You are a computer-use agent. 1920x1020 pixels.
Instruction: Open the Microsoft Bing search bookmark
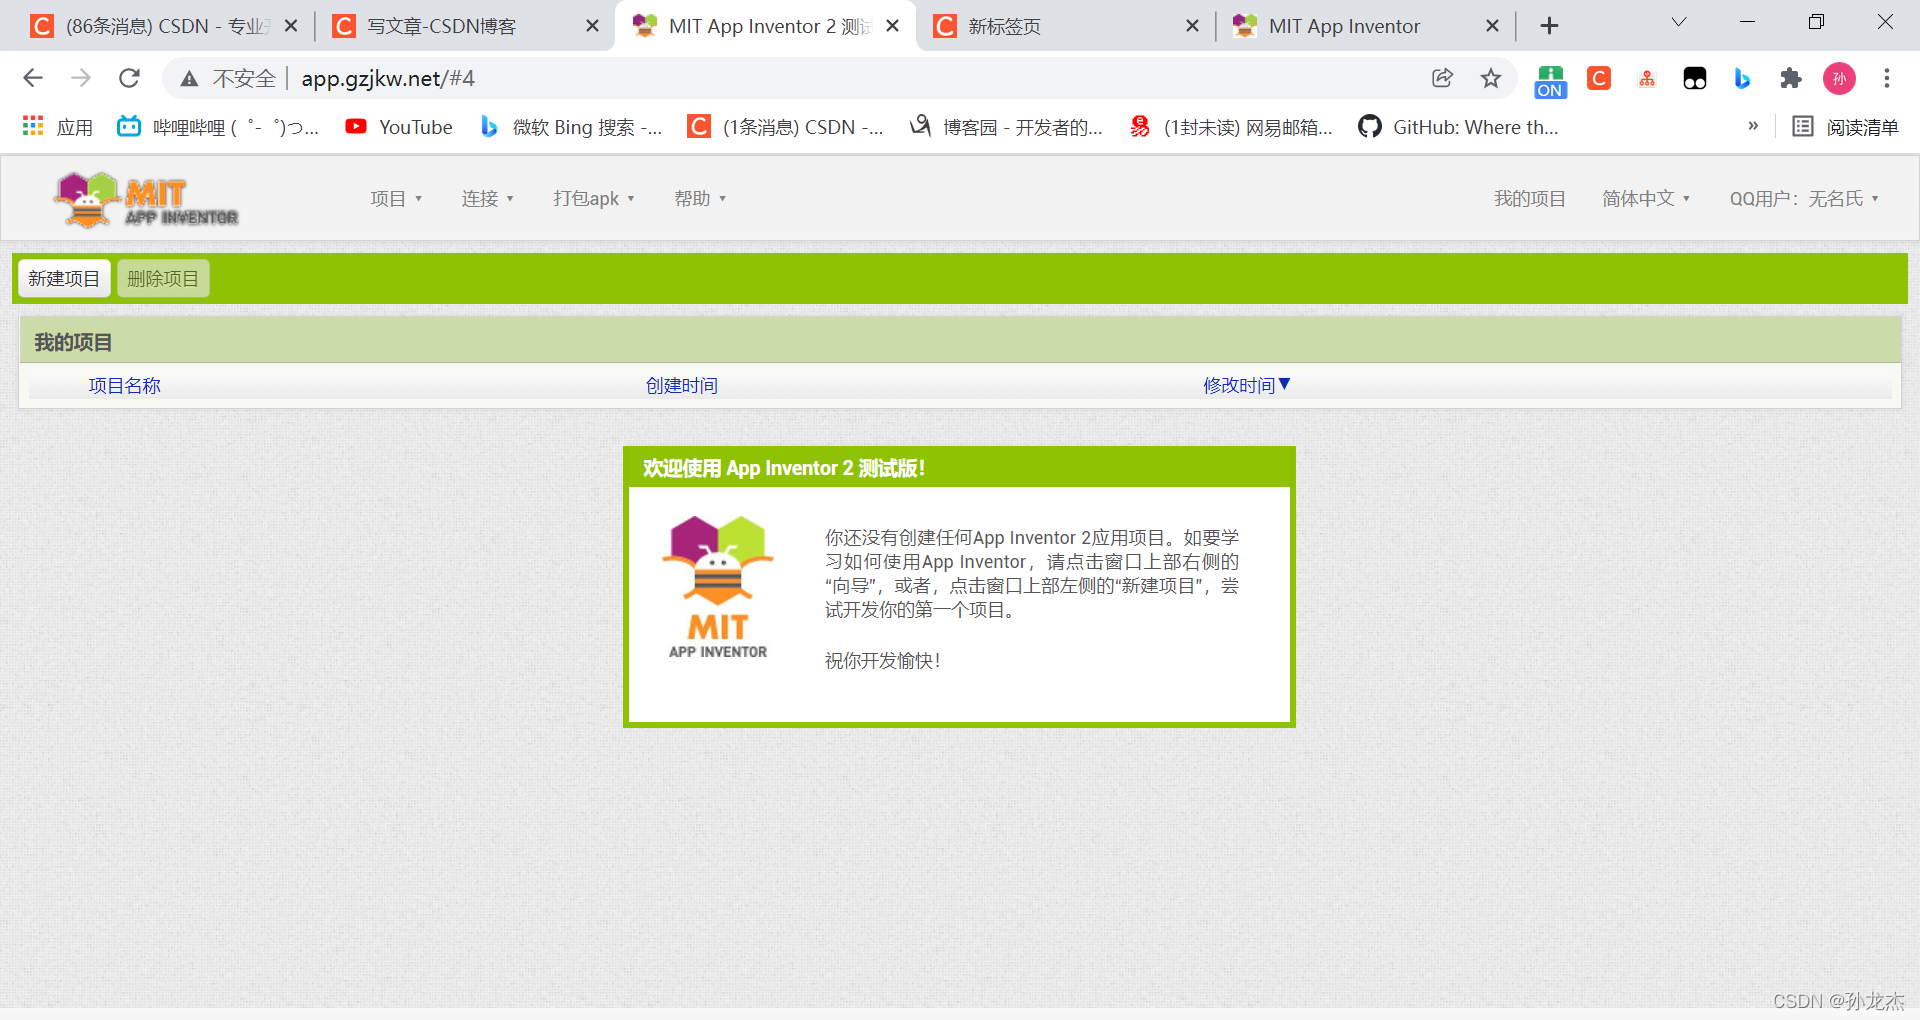point(571,127)
